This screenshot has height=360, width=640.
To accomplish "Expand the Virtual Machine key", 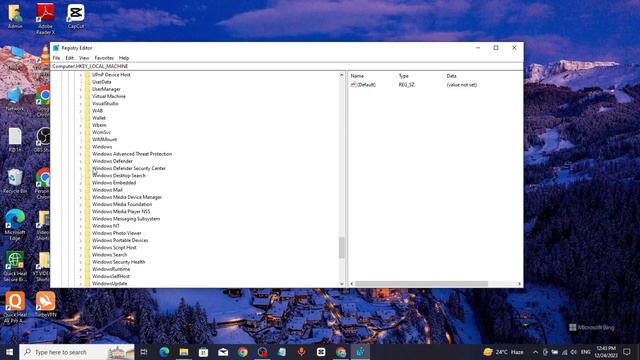I will [81, 97].
